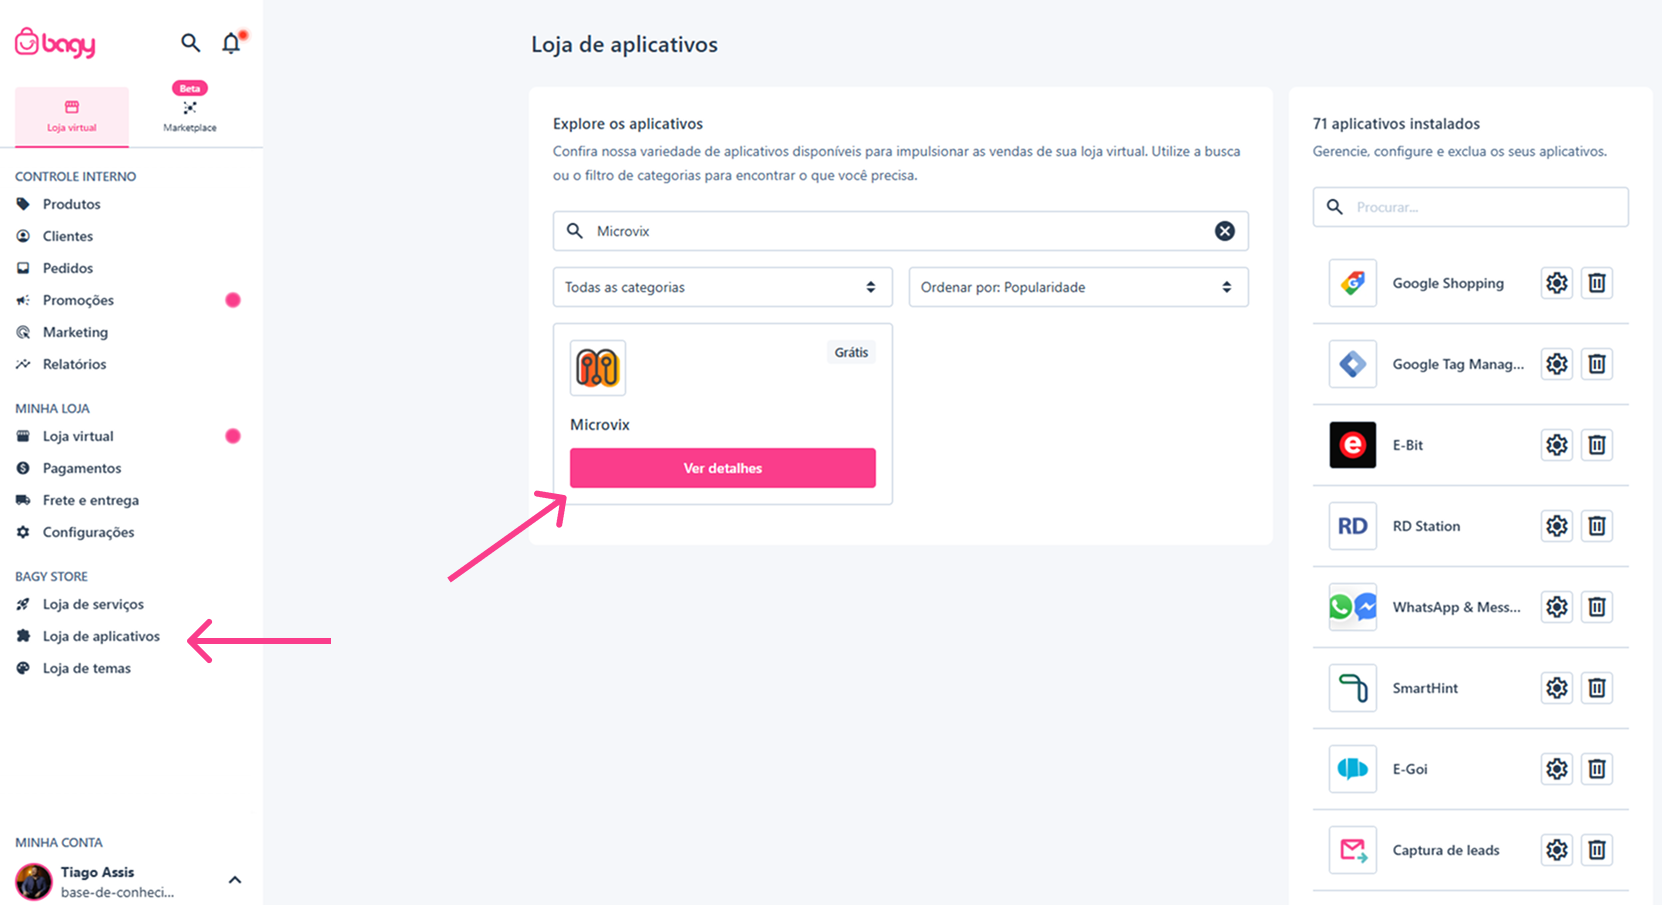Switch to the Marketplace tab
Image resolution: width=1662 pixels, height=905 pixels.
coord(190,112)
